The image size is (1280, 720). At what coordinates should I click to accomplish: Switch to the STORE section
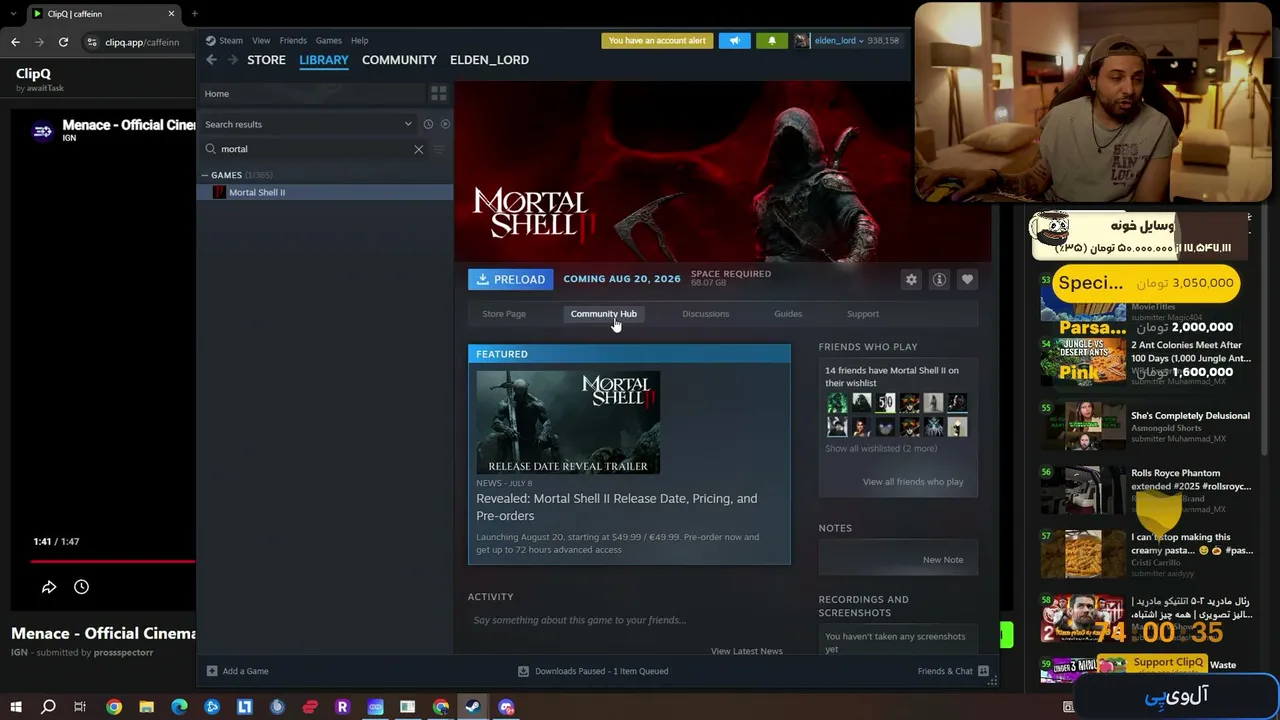coord(266,60)
